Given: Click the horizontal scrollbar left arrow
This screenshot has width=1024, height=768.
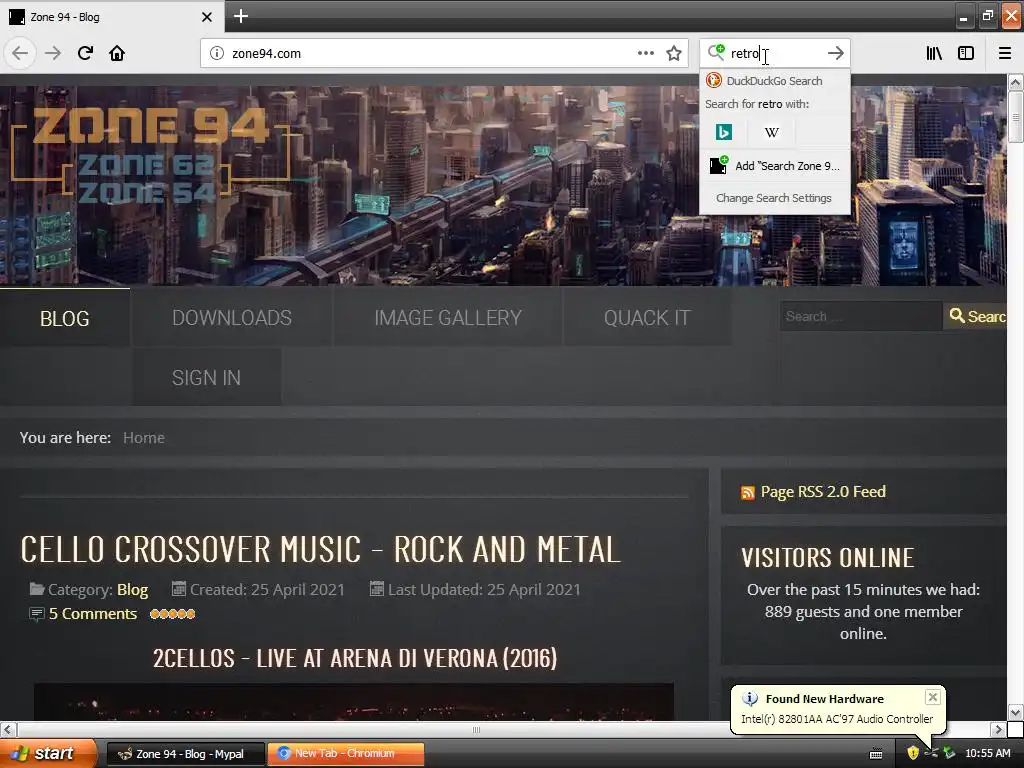Looking at the screenshot, I should [x=8, y=729].
